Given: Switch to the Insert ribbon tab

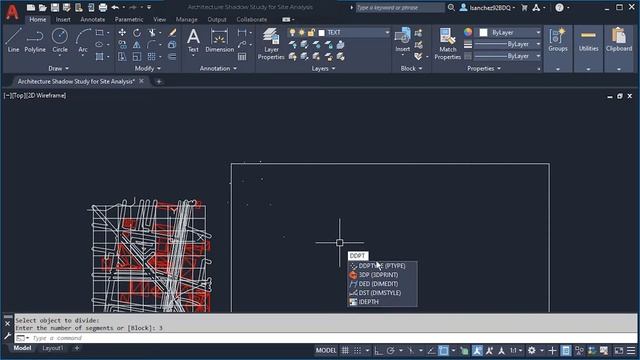Looking at the screenshot, I should 63,19.
